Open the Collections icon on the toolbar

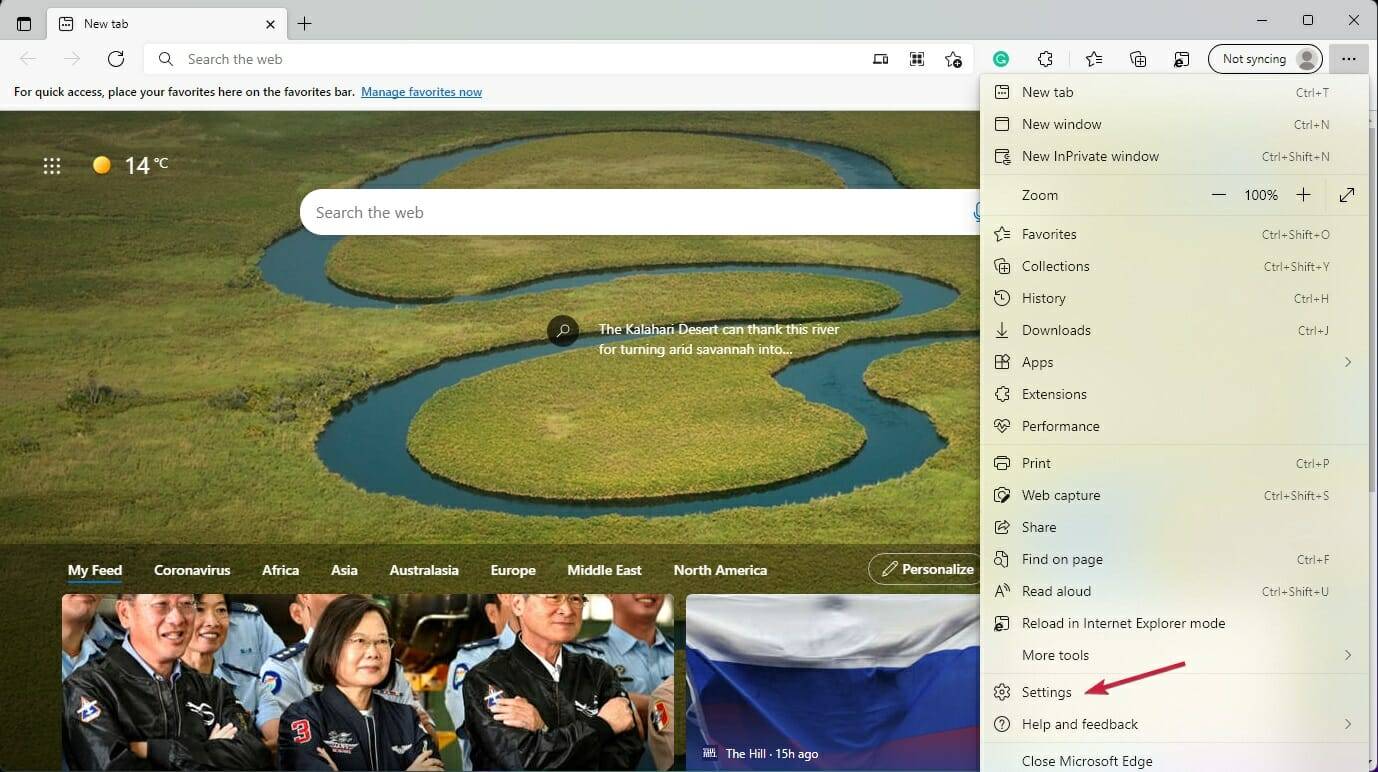click(1138, 59)
